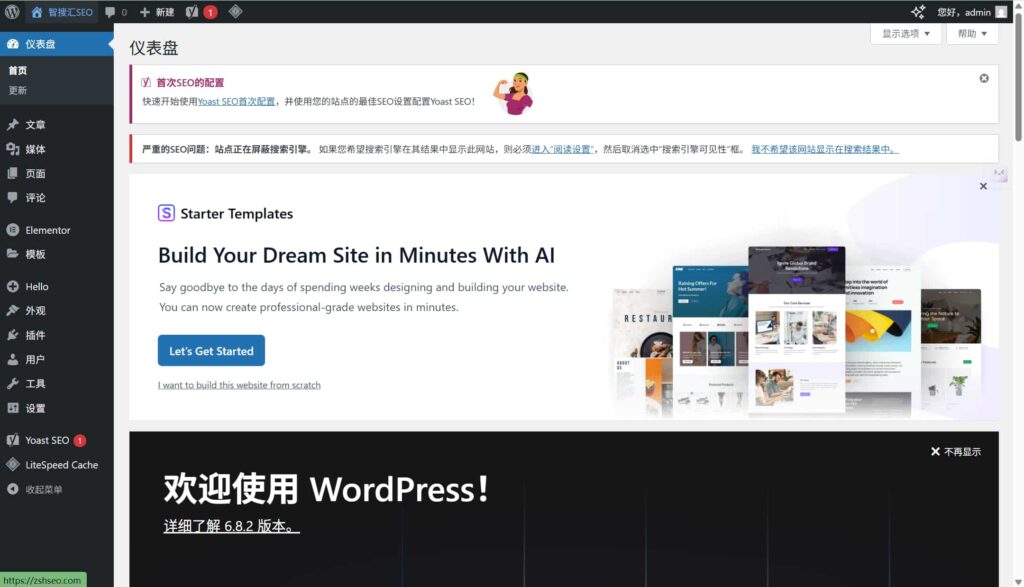1024x587 pixels.
Task: Select 首页 under Dashboard
Action: pyautogui.click(x=18, y=71)
